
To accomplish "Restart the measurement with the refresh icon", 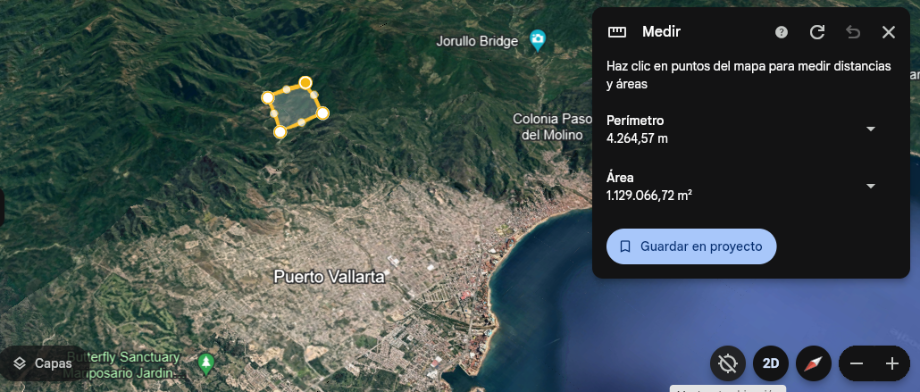I will click(817, 32).
